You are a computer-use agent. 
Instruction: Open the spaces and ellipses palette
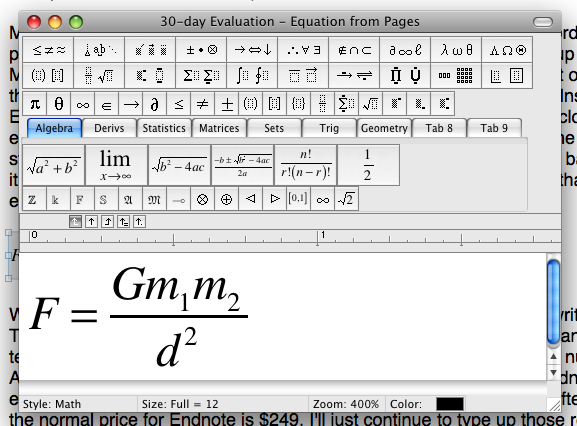pos(99,50)
